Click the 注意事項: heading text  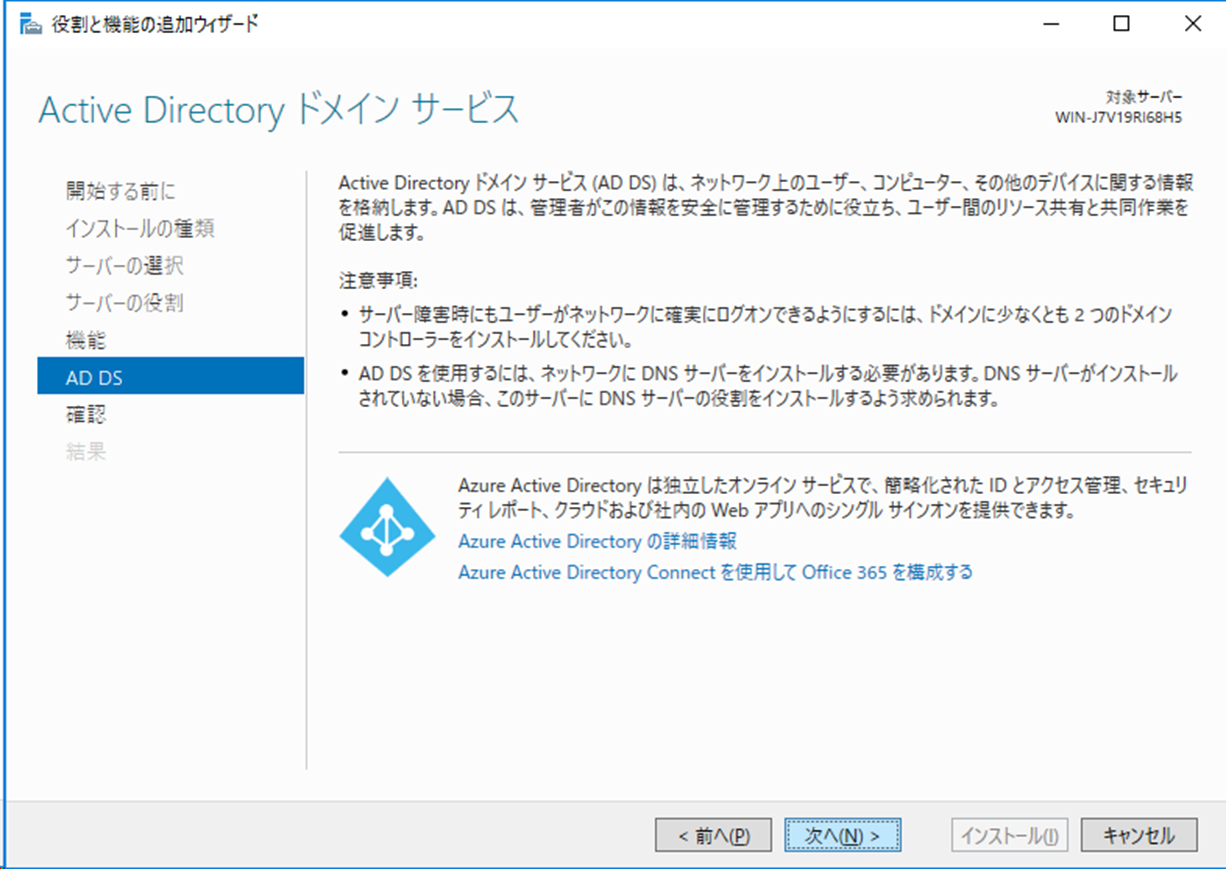(x=379, y=281)
